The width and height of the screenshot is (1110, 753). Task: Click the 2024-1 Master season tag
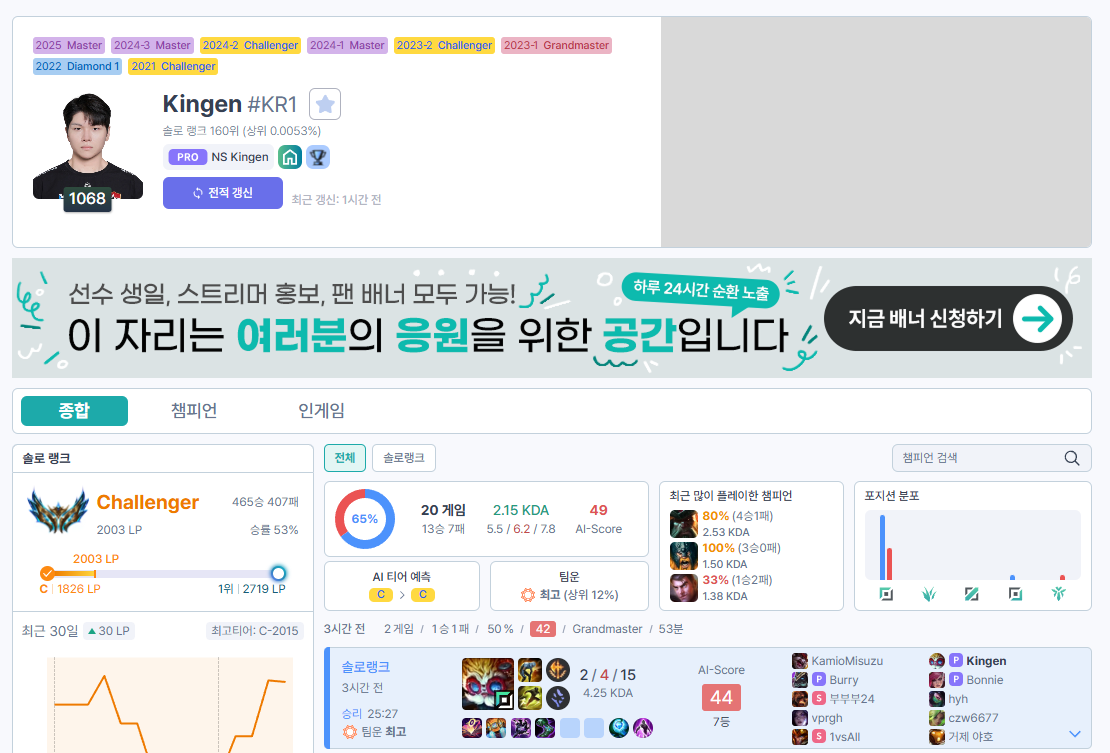point(347,45)
